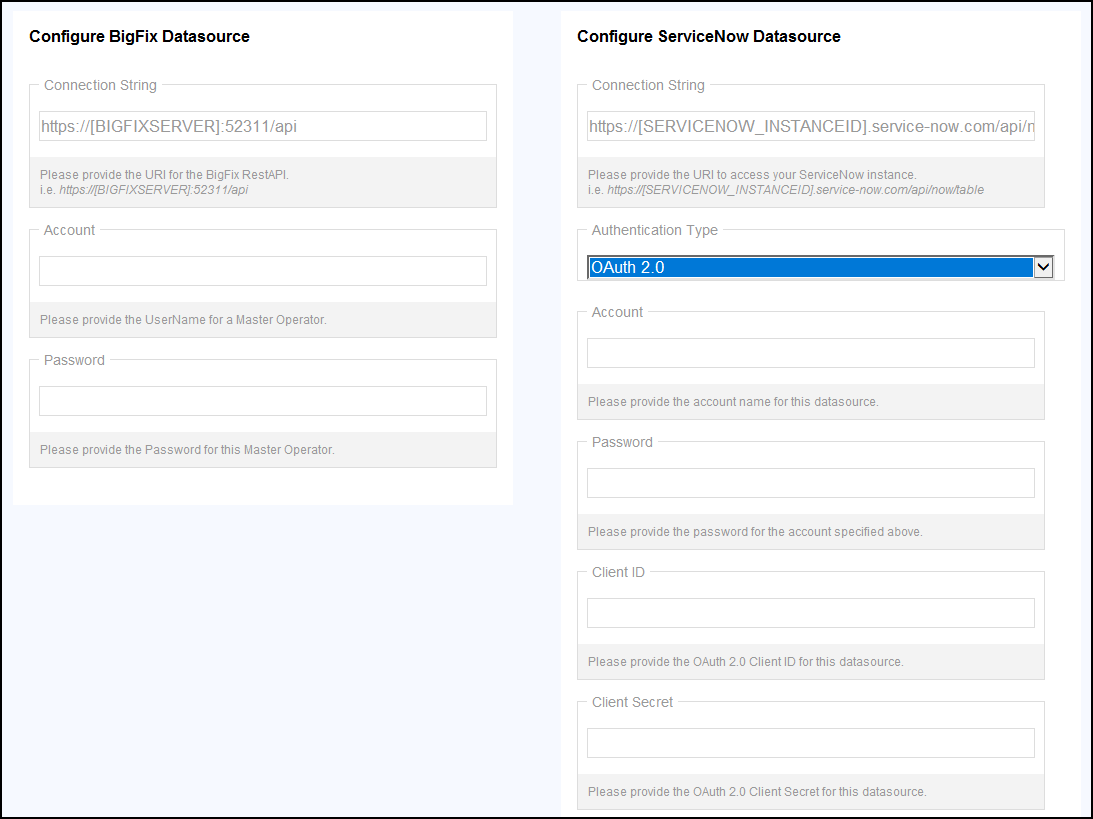Screen dimensions: 1093x819
Task: Click the ServiceNow Connection String field
Action: tap(811, 126)
